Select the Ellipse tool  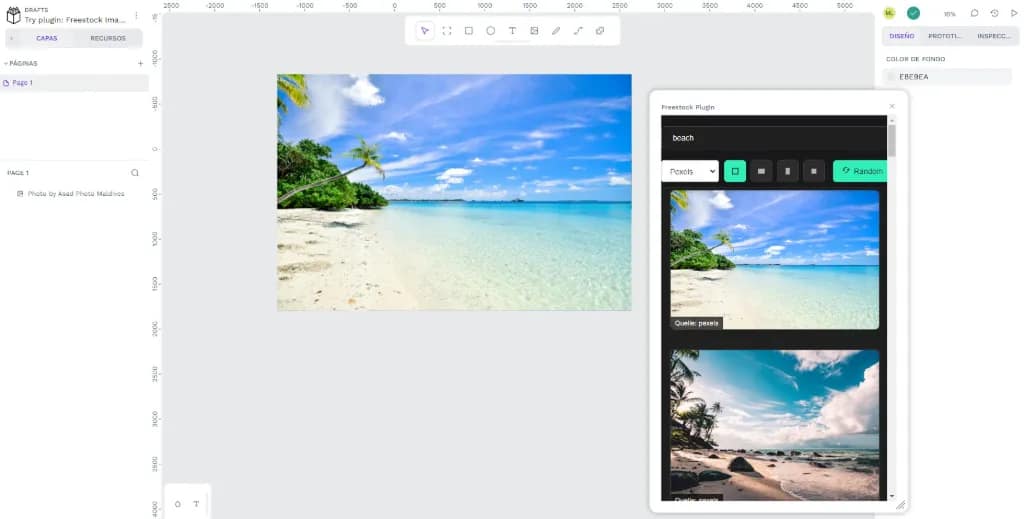(490, 31)
